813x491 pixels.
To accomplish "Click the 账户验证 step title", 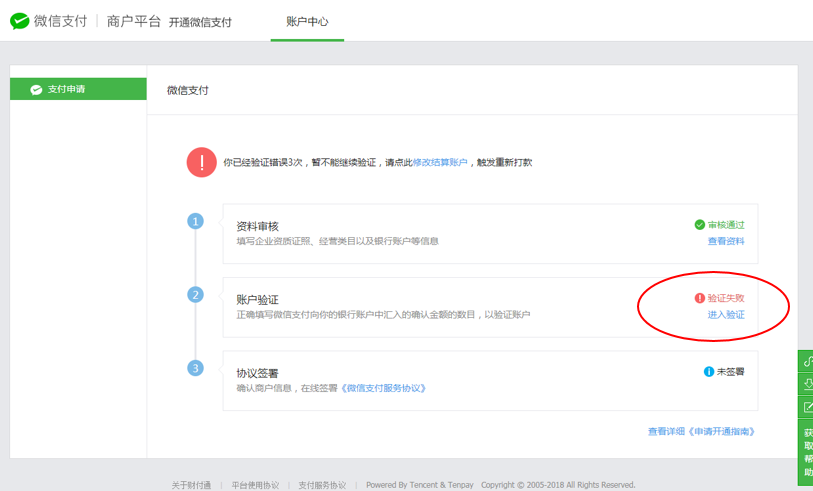I will (258, 300).
